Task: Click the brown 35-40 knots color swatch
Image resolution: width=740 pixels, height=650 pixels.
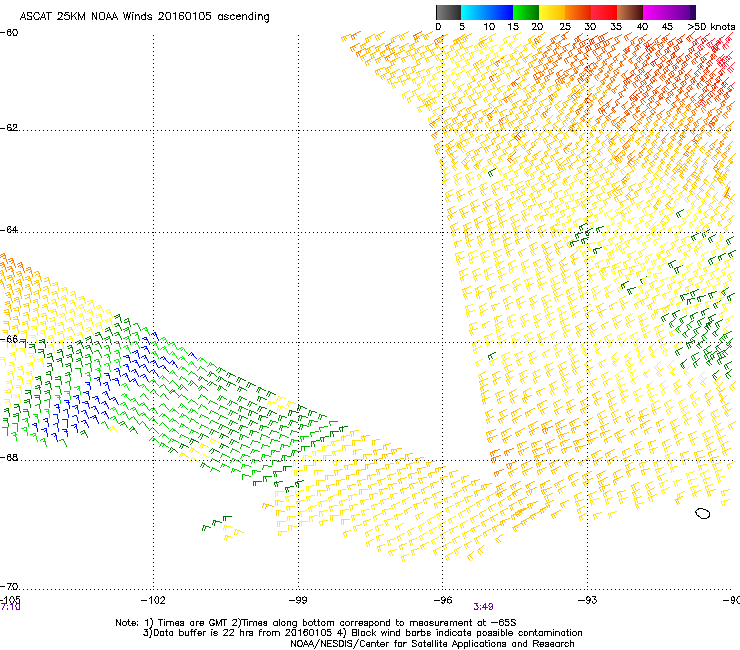Action: [x=630, y=12]
